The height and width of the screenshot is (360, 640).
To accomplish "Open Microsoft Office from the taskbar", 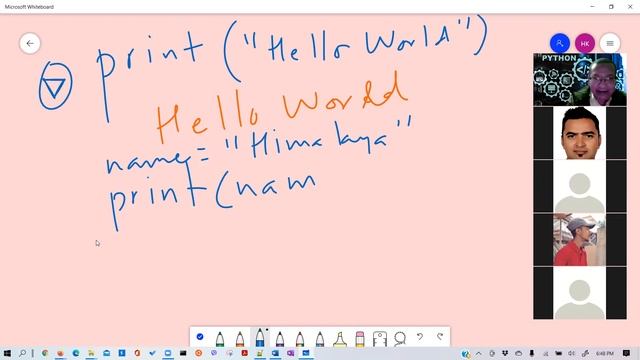I will tap(137, 353).
